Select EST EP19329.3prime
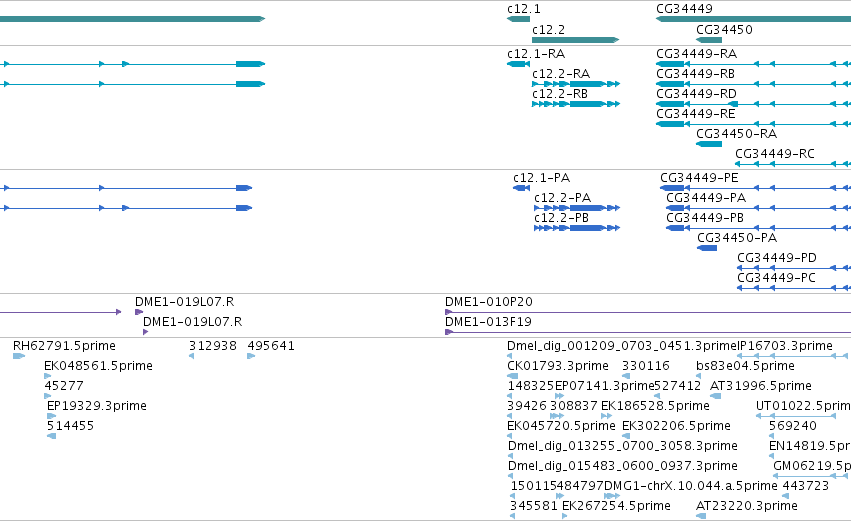 pyautogui.click(x=51, y=416)
